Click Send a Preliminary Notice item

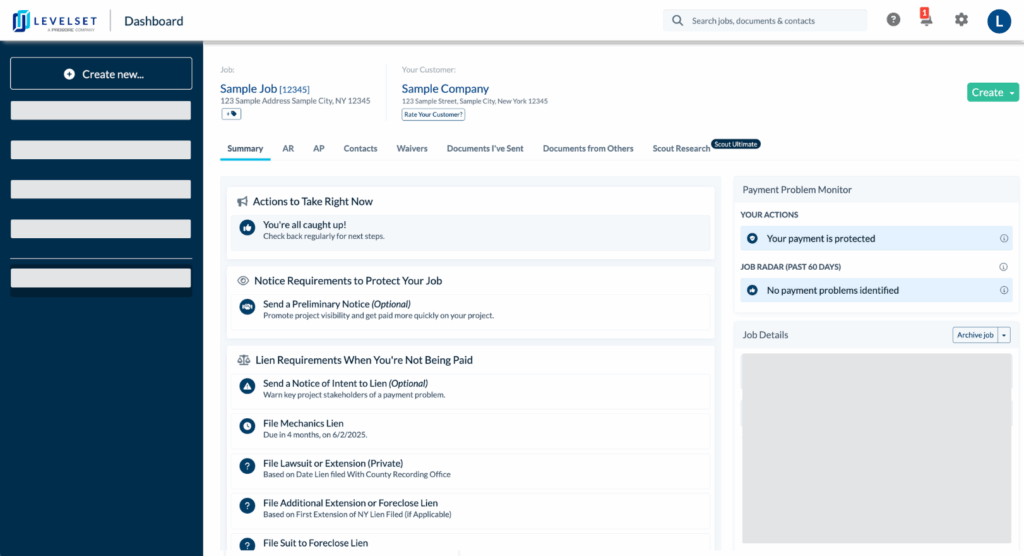(336, 304)
